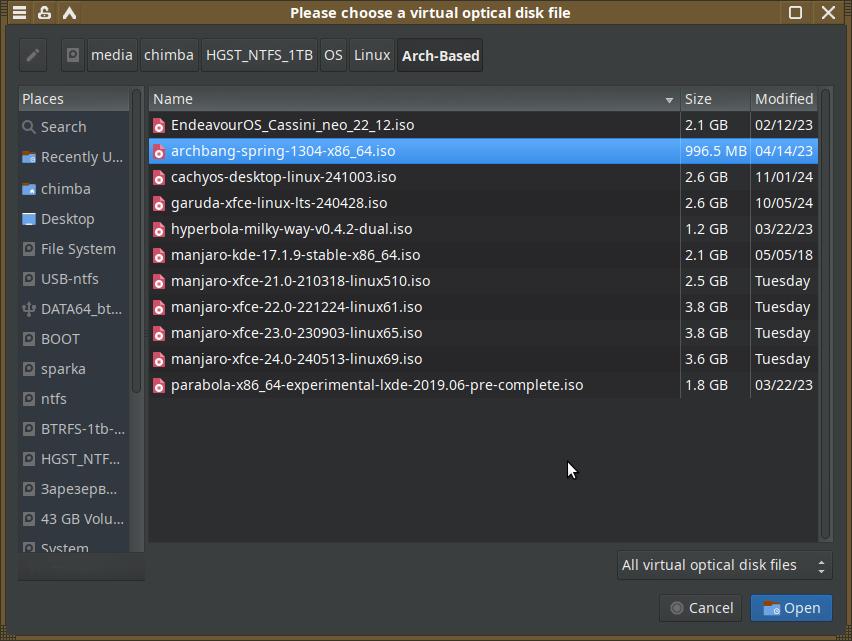The width and height of the screenshot is (852, 641).
Task: Select the Зарезерв... volume
Action: [74, 489]
